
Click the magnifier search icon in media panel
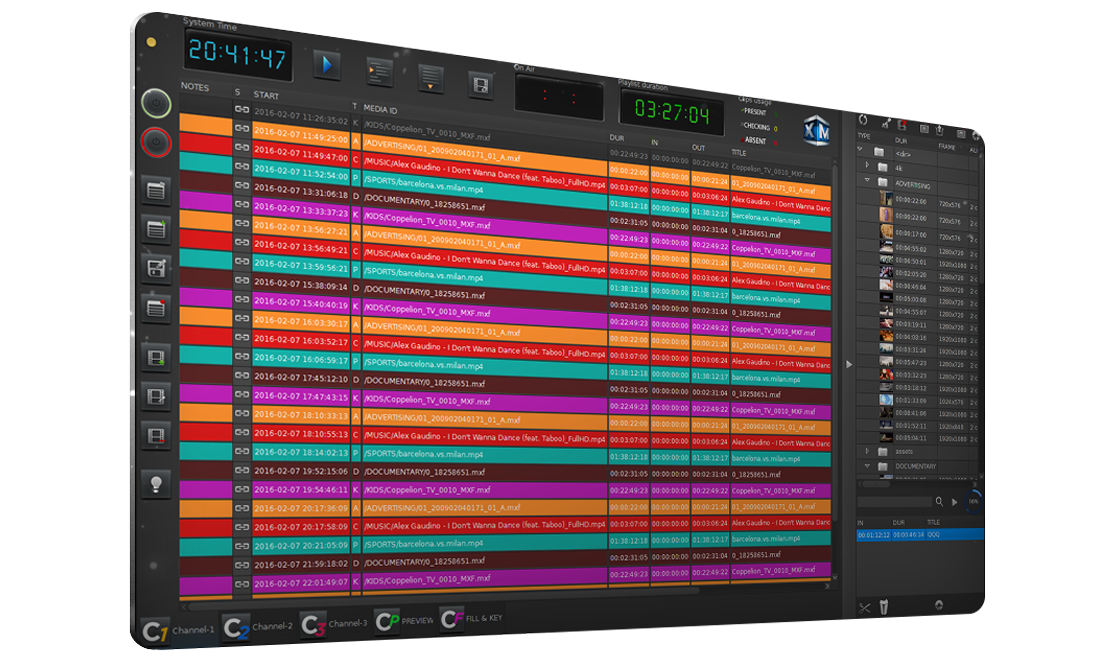(x=938, y=501)
